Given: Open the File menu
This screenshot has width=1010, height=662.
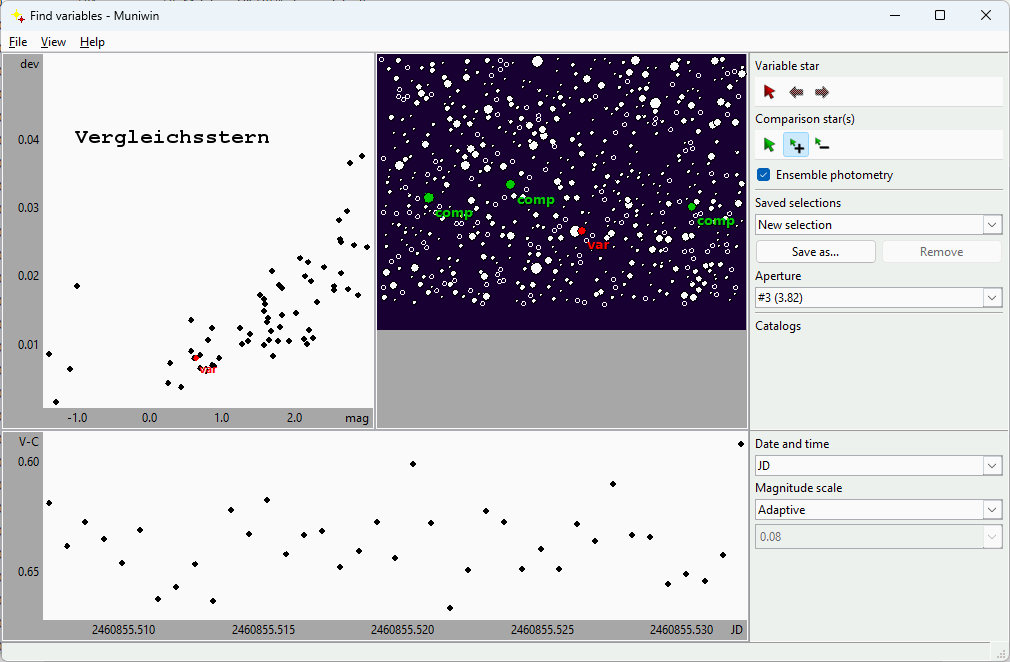Looking at the screenshot, I should point(18,42).
